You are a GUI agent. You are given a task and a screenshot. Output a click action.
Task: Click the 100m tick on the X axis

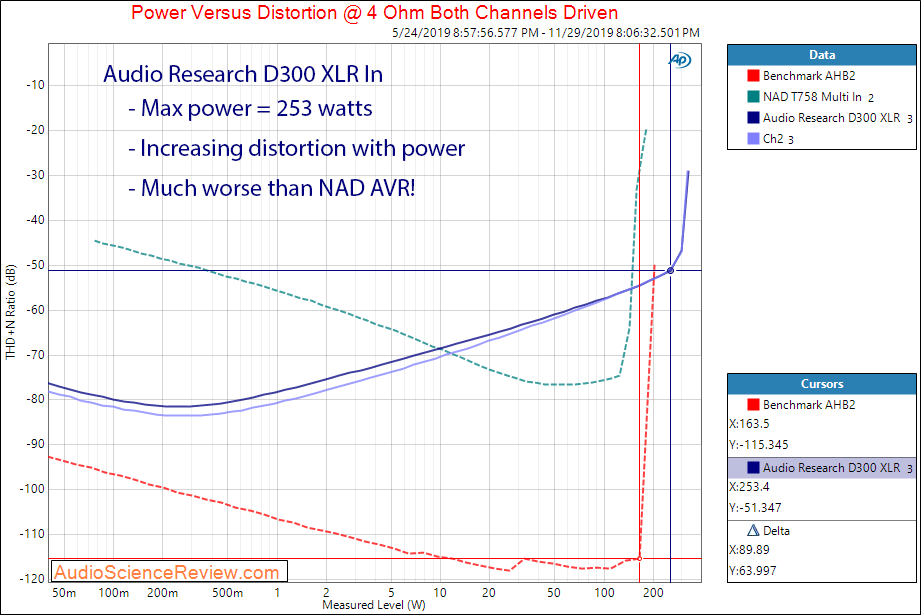pos(113,593)
